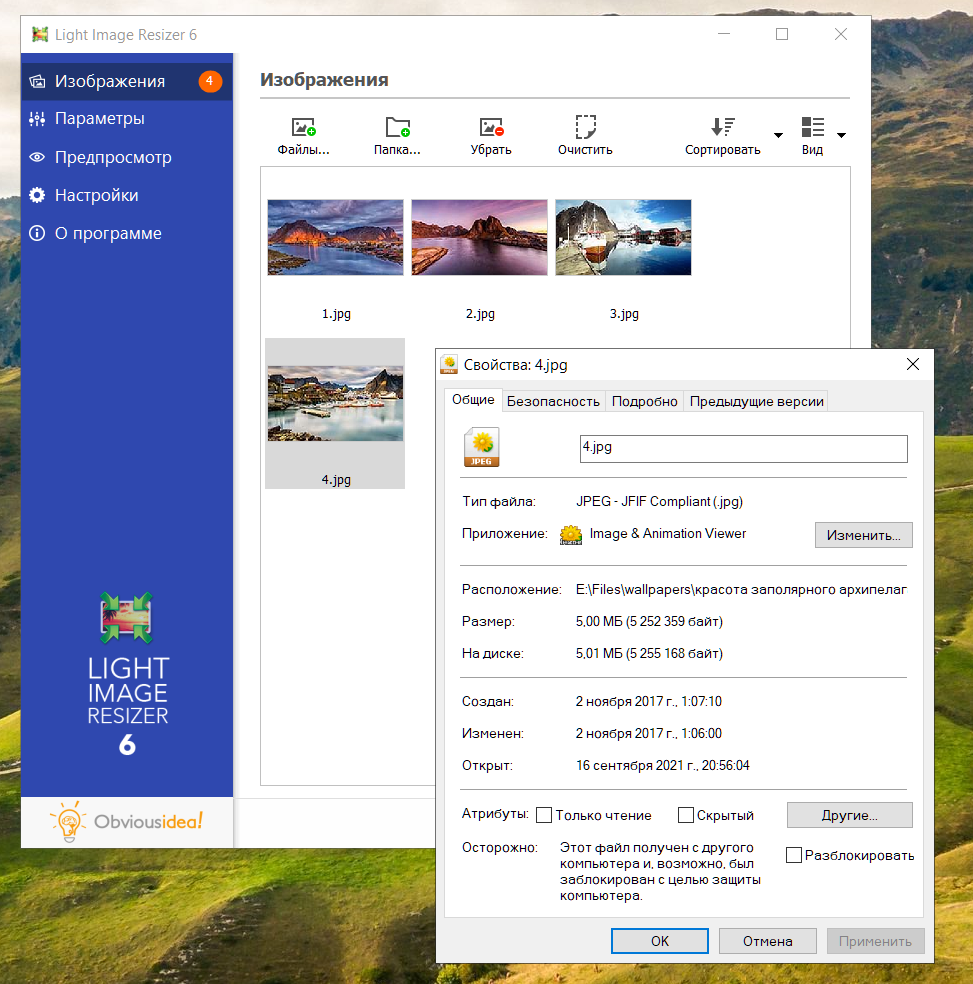Click the Вид view mode icon

tap(812, 127)
